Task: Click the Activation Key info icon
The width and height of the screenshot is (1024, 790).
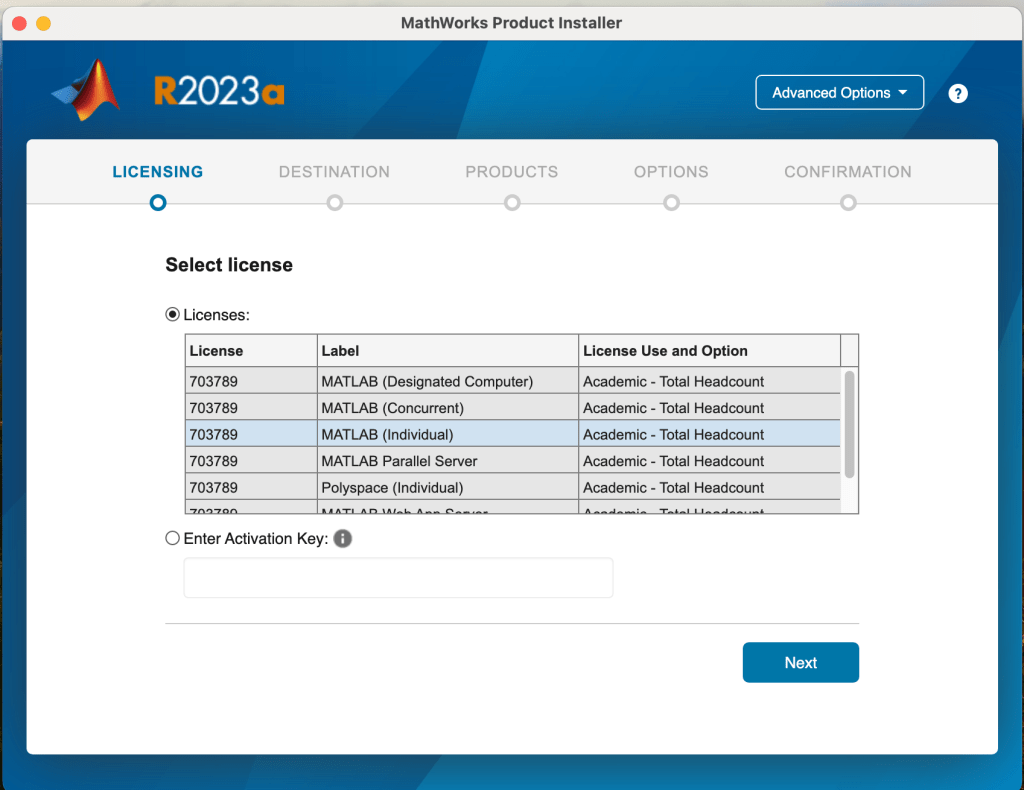Action: (x=343, y=539)
